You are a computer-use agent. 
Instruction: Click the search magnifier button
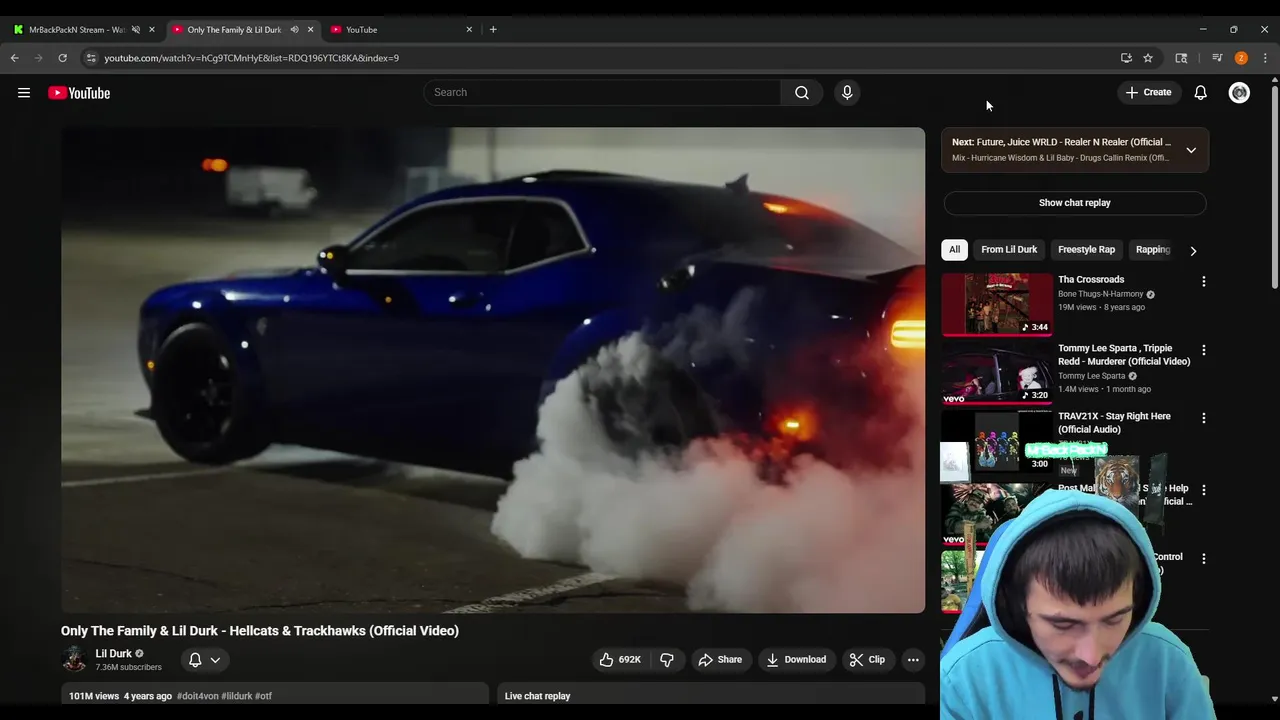[802, 92]
